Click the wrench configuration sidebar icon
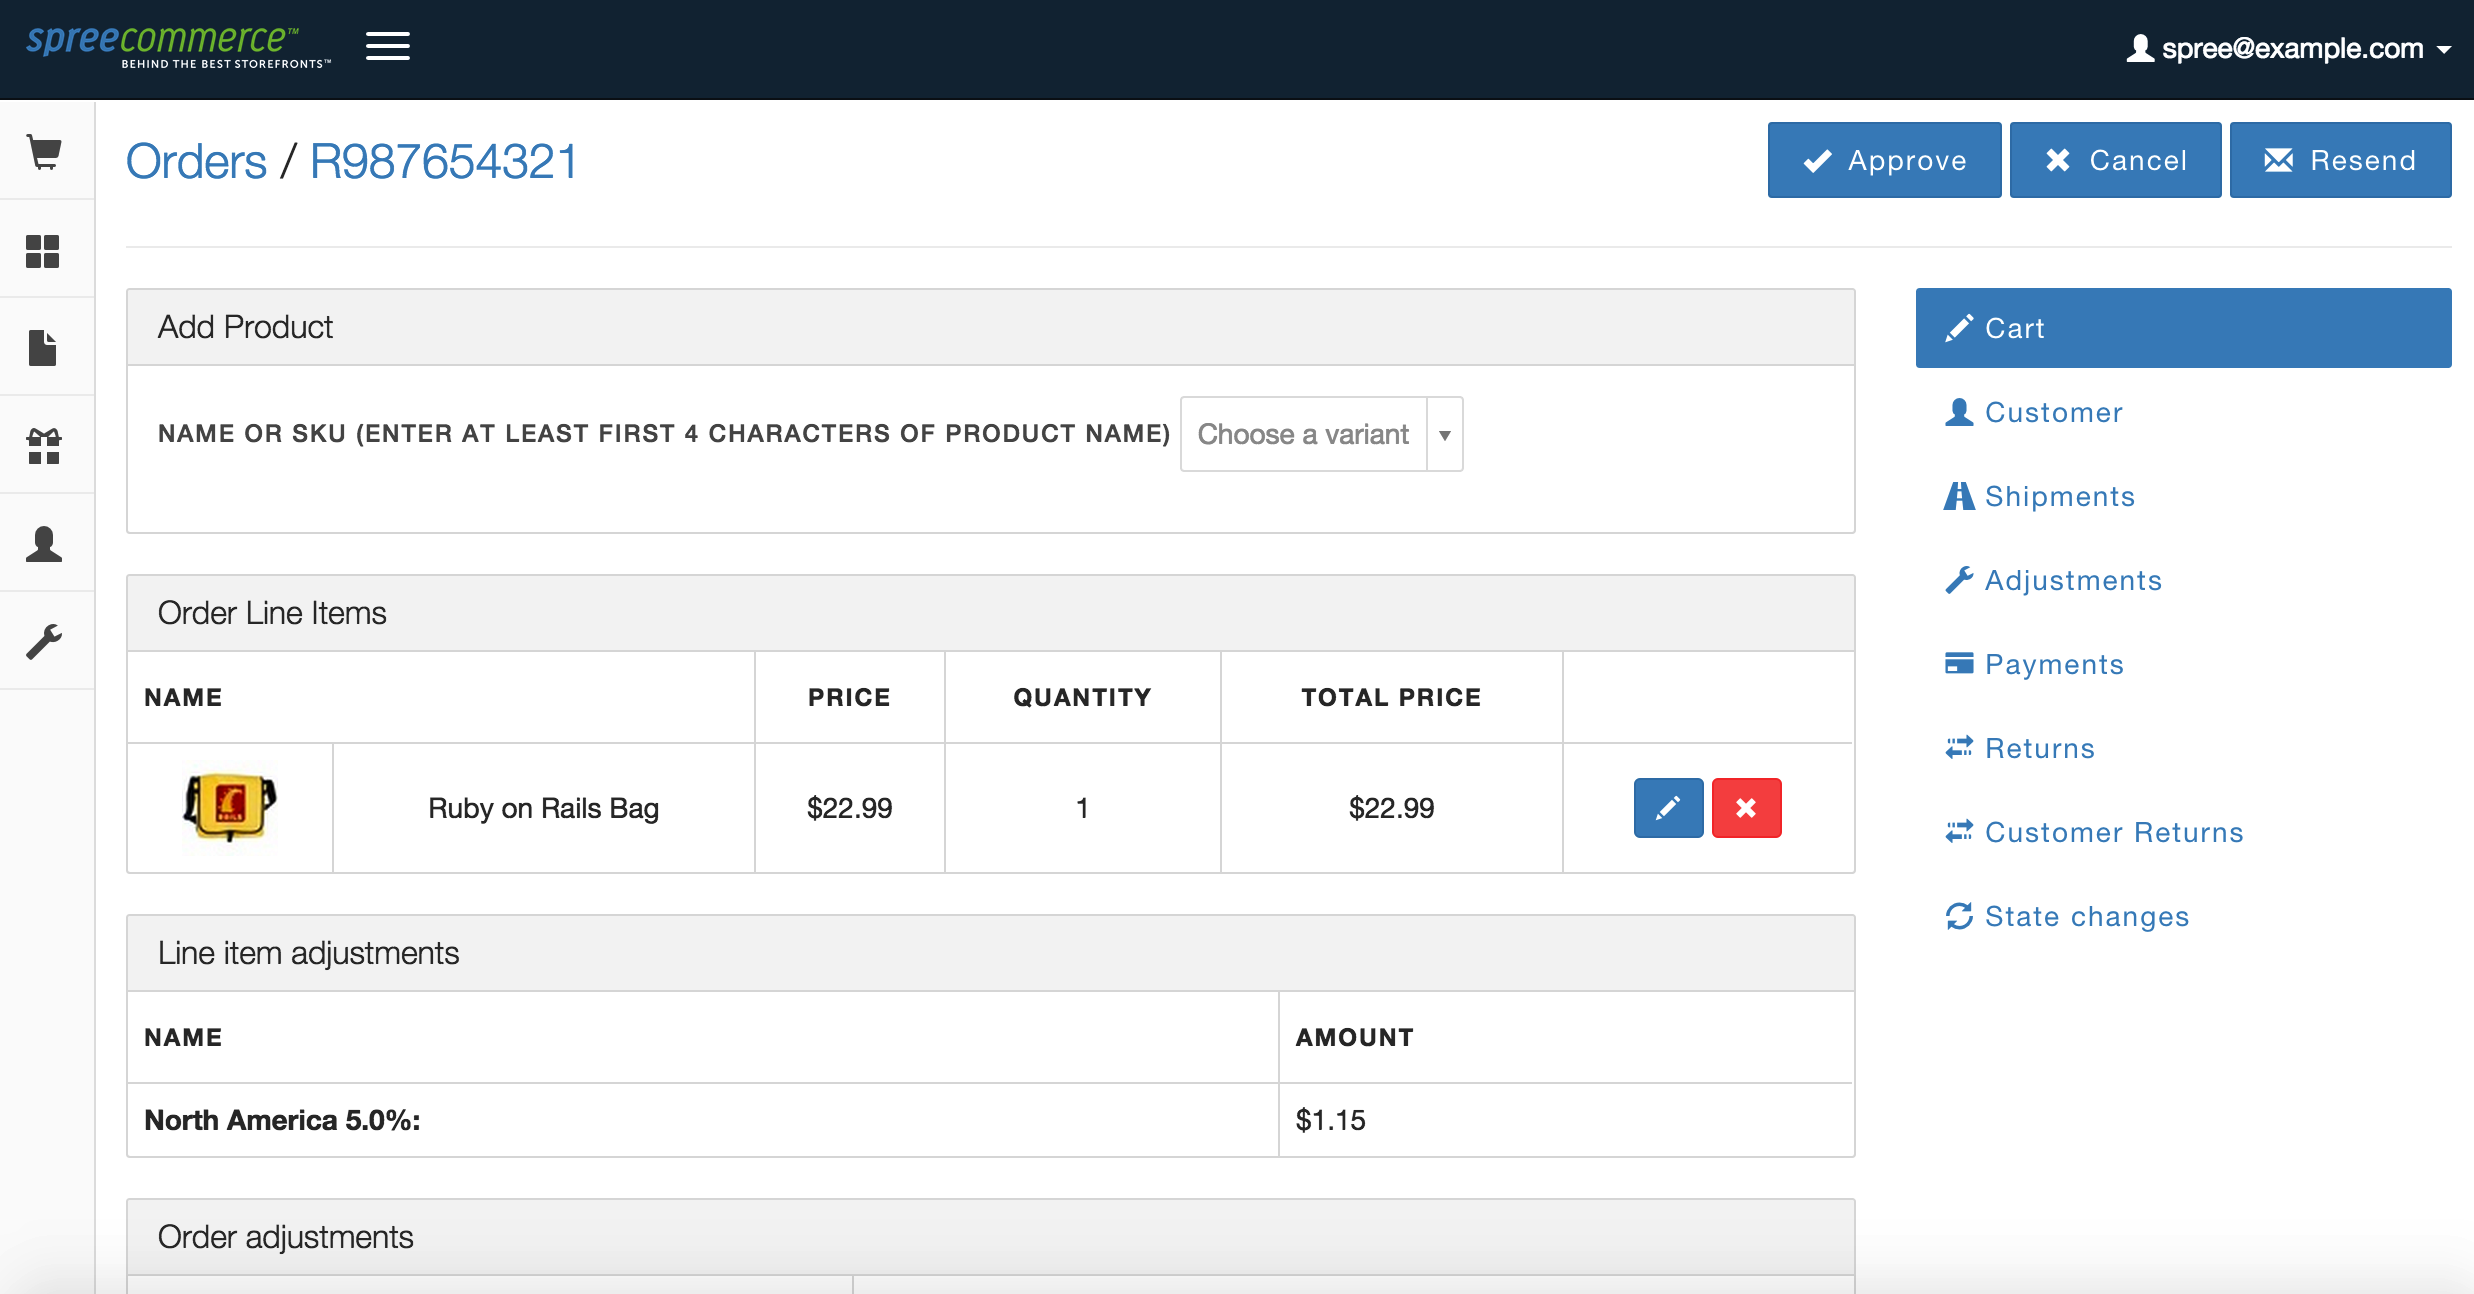This screenshot has height=1294, width=2474. click(44, 641)
